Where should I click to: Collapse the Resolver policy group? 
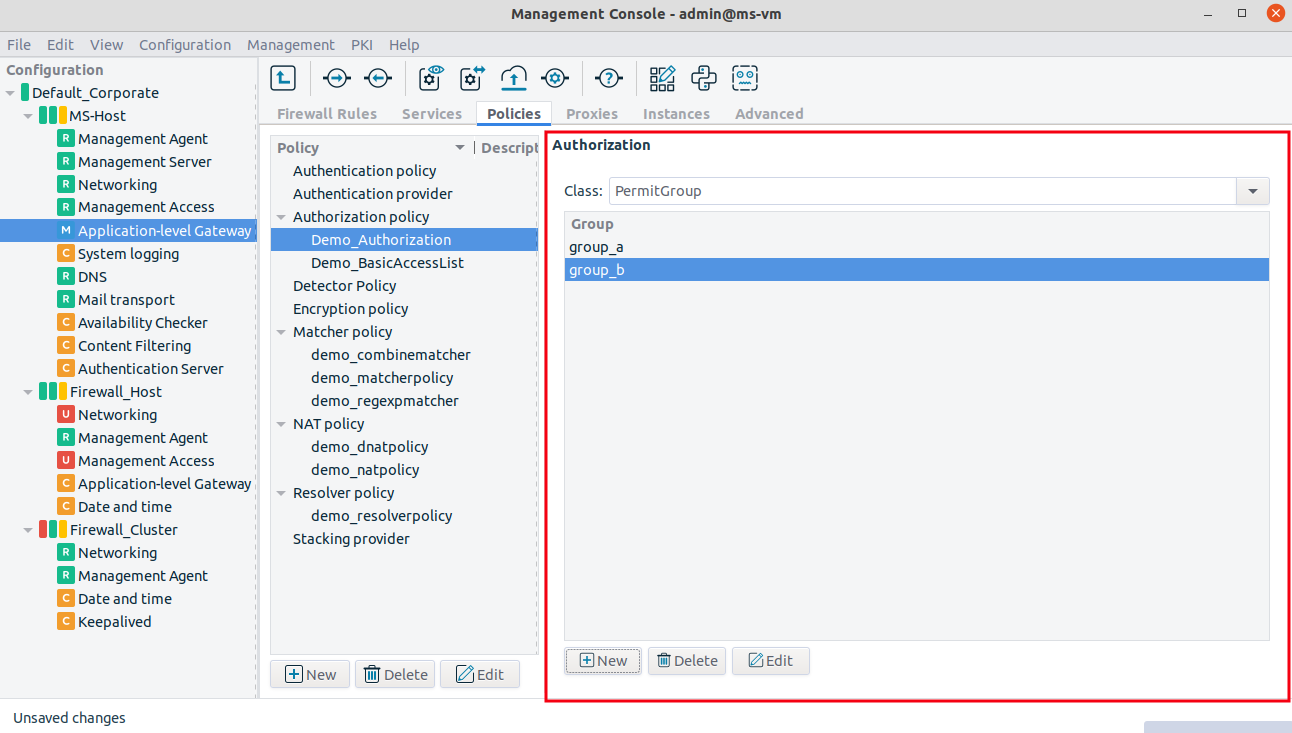point(282,493)
